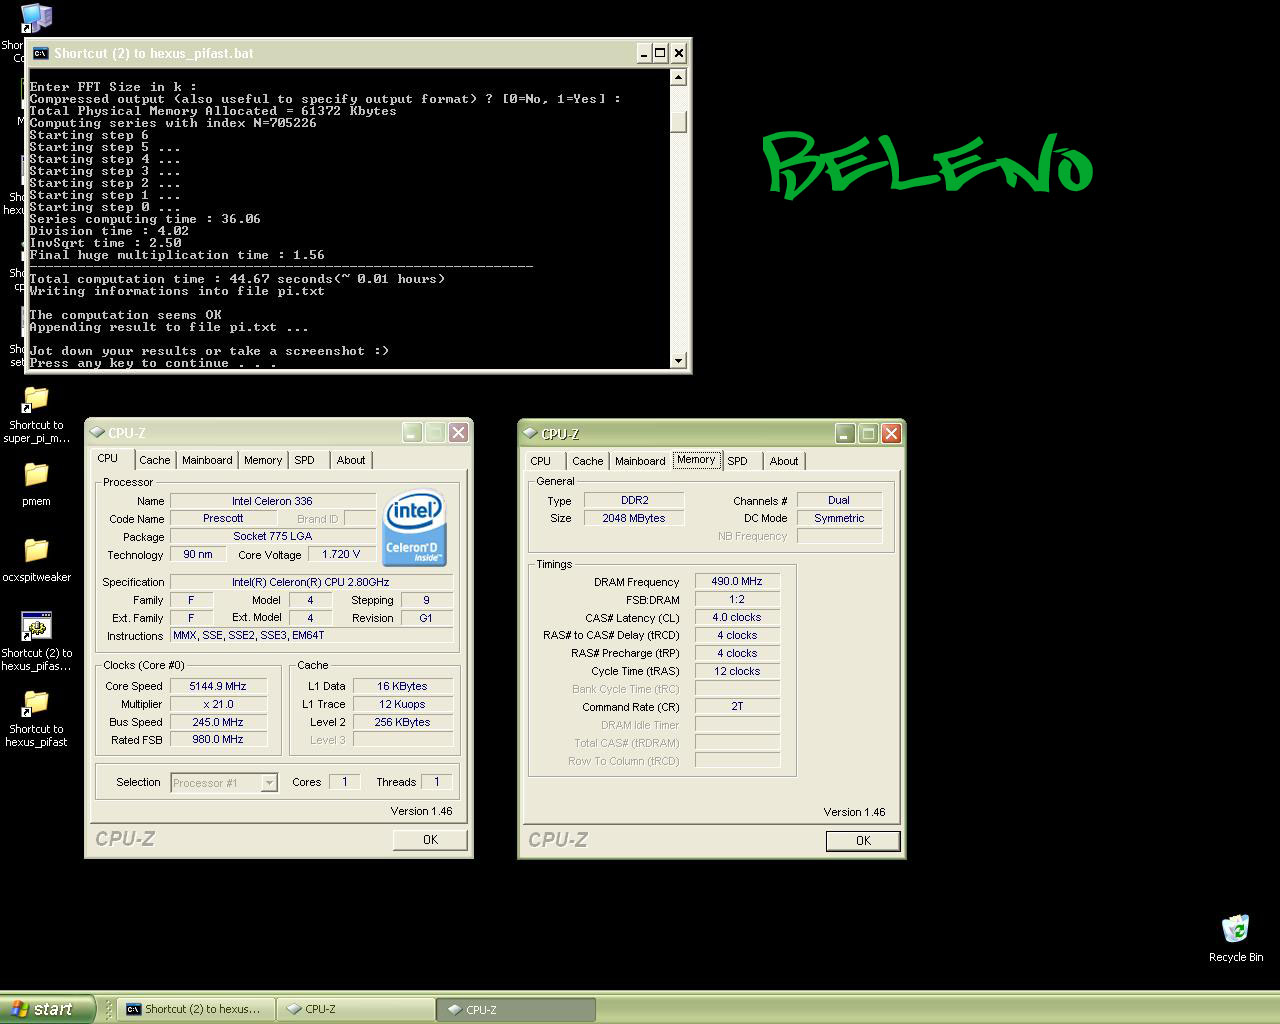Viewport: 1280px width, 1024px height.
Task: Select Shortcut to hexus_pifast folder icon
Action: 36,703
